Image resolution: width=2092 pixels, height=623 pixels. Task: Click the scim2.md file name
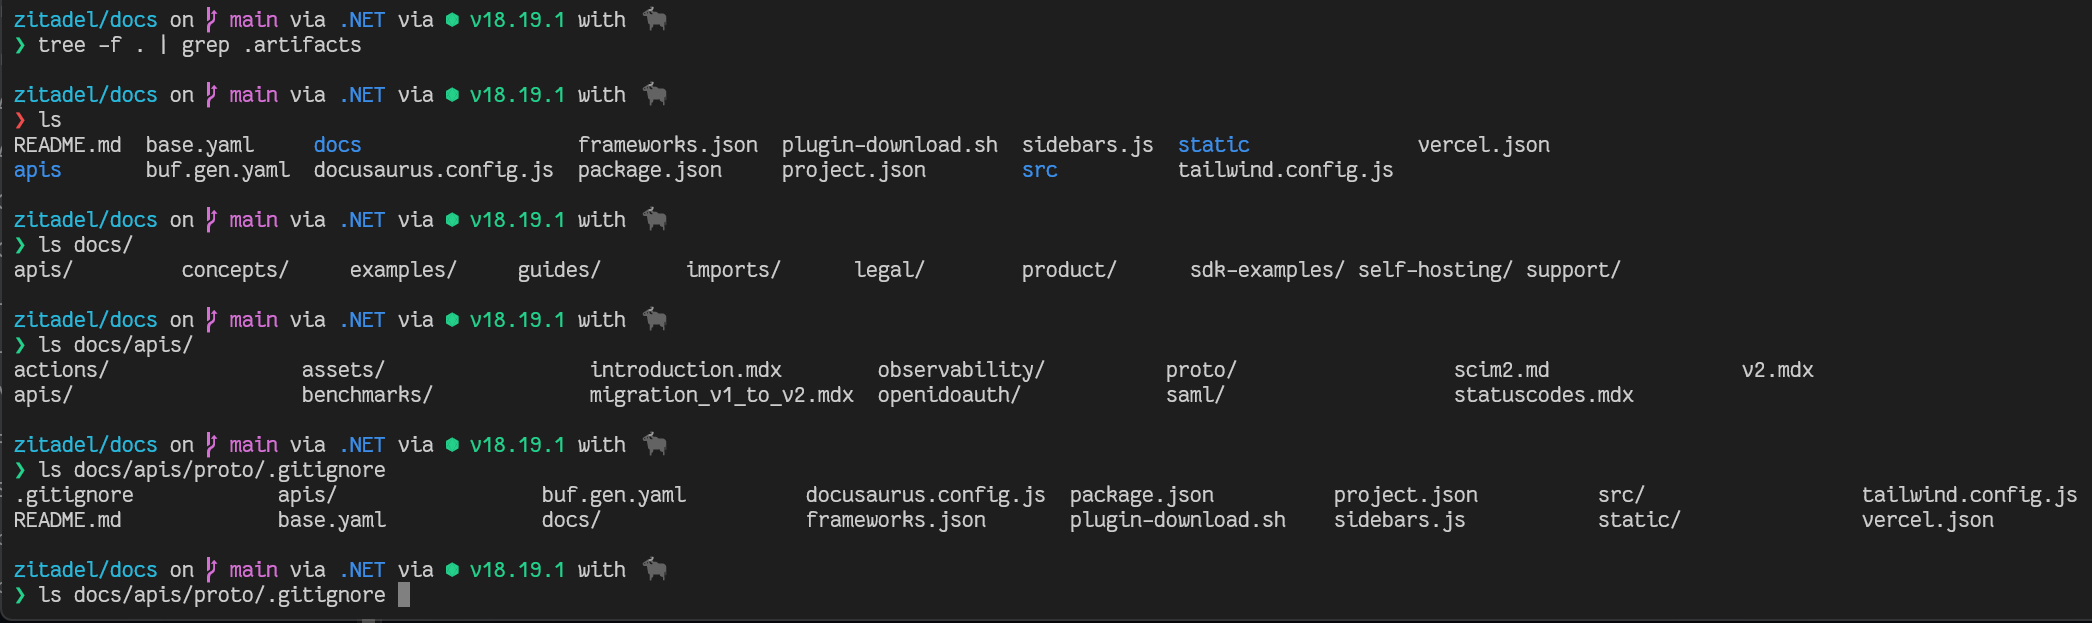pos(1501,370)
